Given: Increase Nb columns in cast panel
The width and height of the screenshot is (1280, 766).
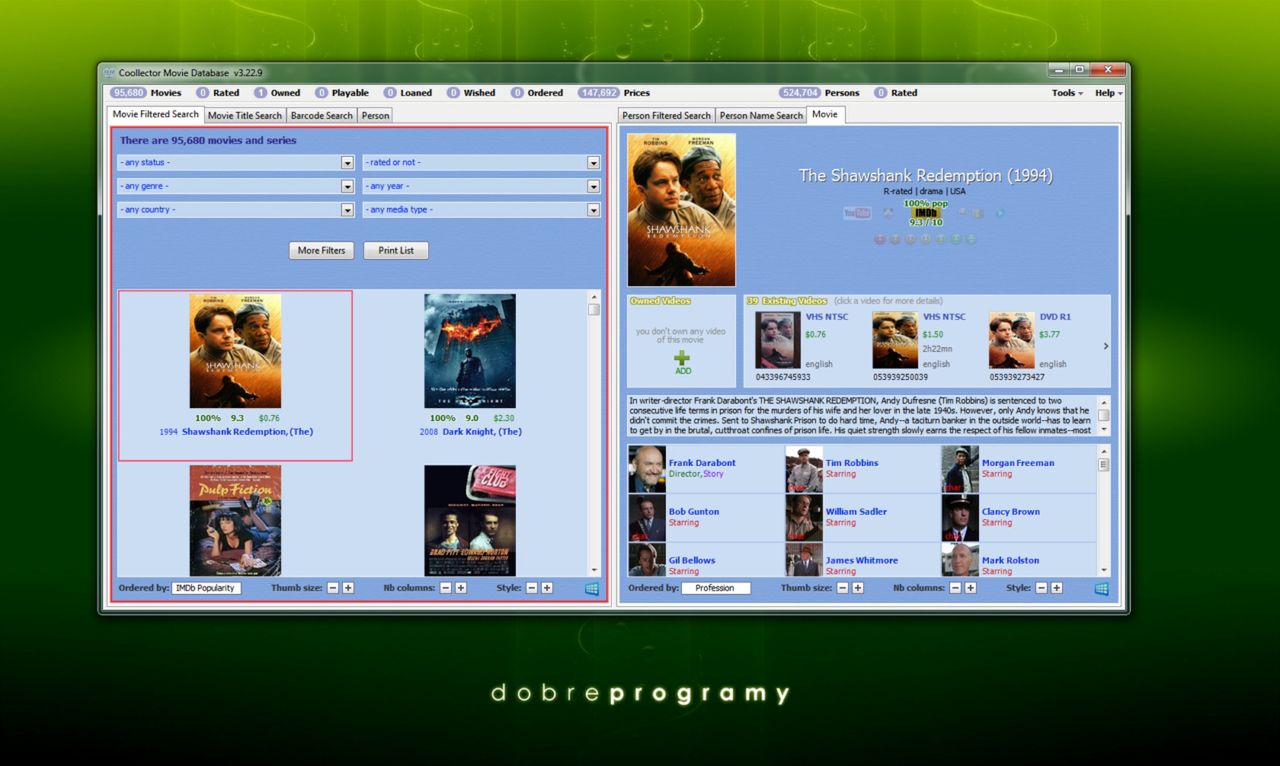Looking at the screenshot, I should 971,588.
